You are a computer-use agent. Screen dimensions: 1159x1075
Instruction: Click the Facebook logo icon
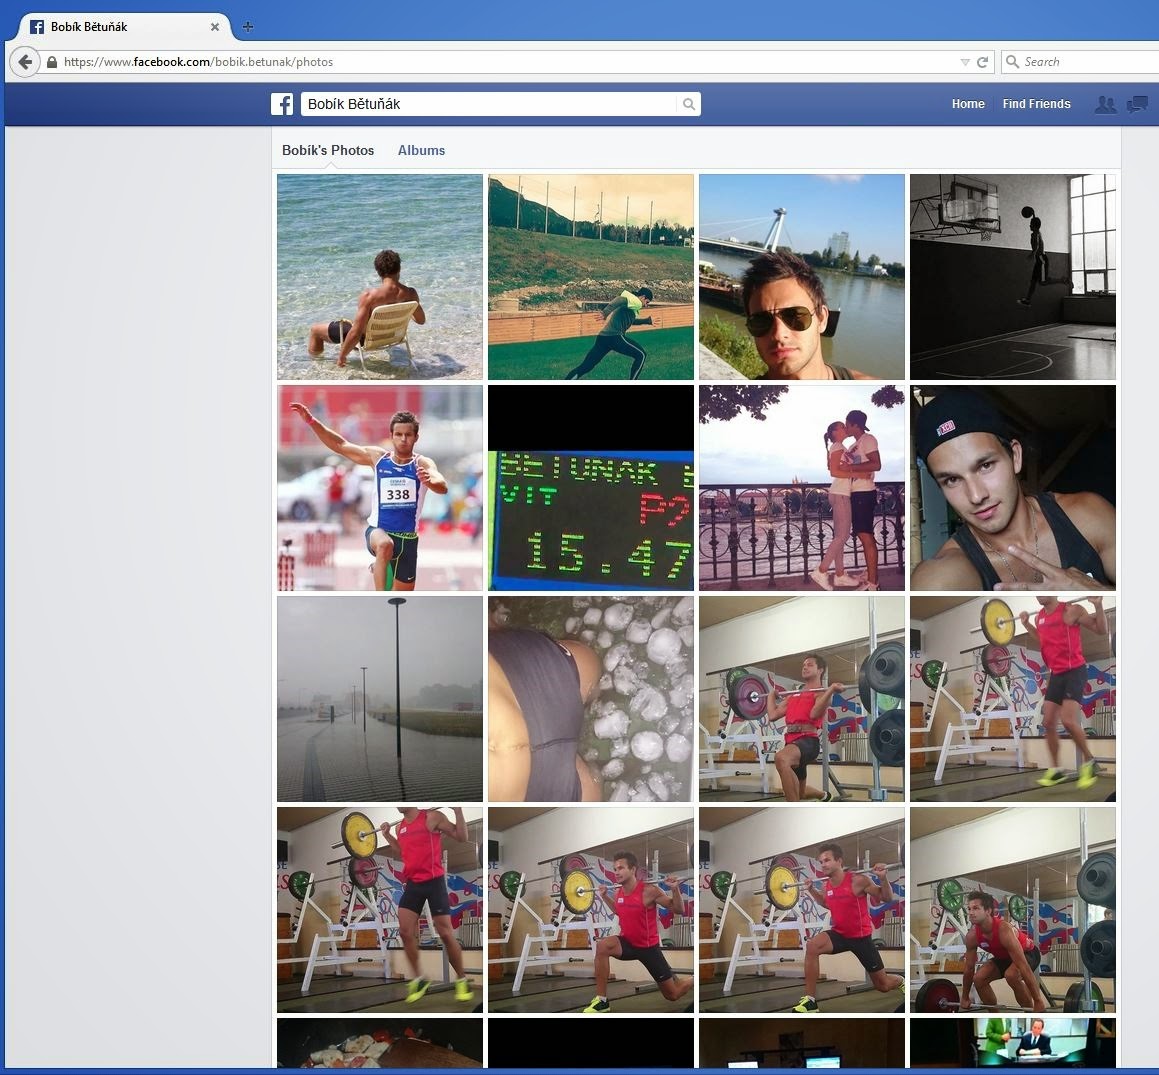(282, 104)
